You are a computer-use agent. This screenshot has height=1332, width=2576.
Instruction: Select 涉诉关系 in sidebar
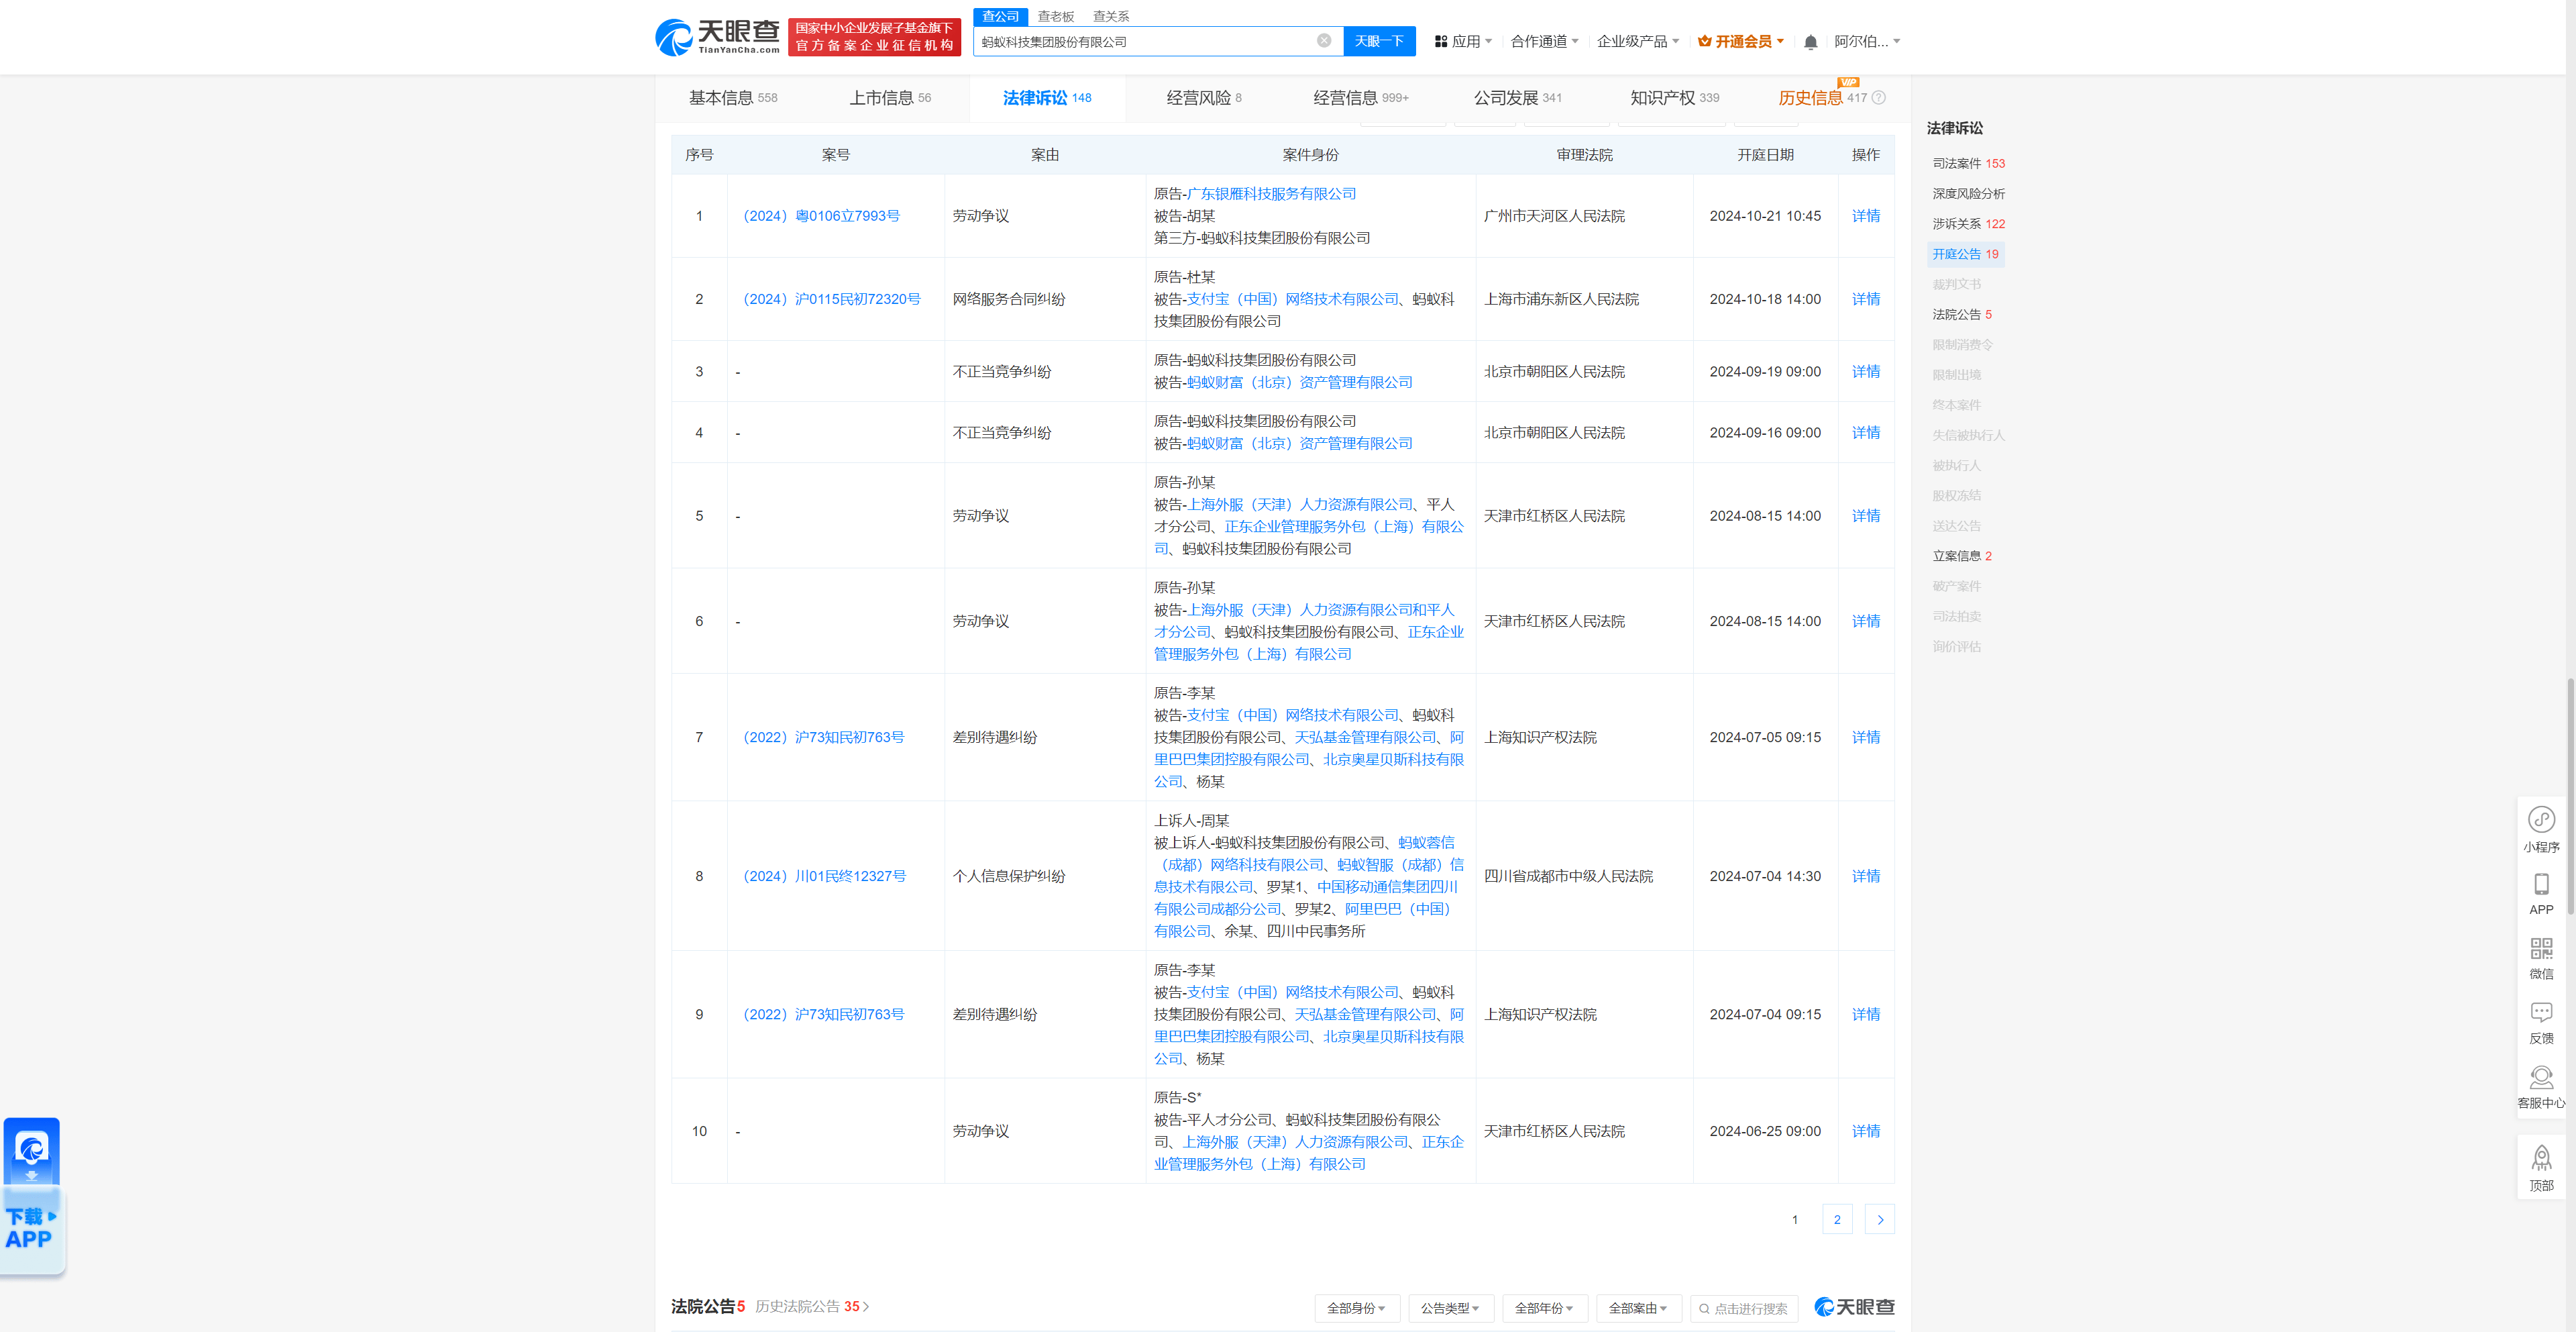click(x=1968, y=223)
